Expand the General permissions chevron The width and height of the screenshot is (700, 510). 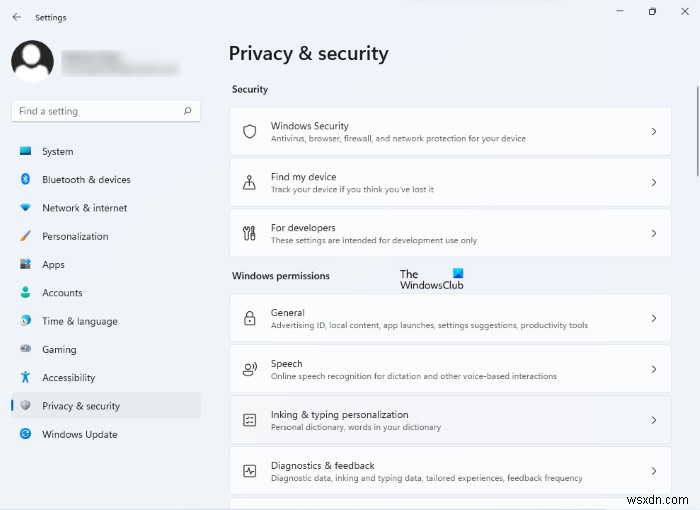click(x=653, y=318)
